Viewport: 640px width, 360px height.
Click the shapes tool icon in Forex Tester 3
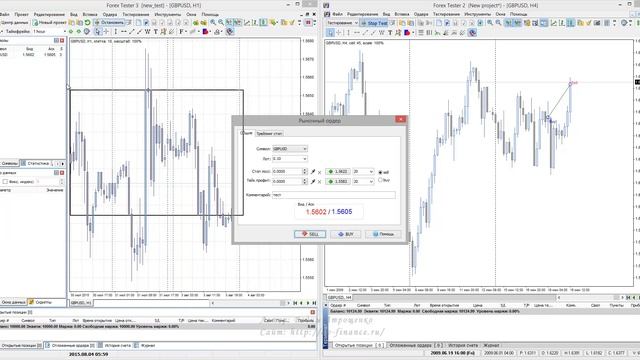pos(205,31)
